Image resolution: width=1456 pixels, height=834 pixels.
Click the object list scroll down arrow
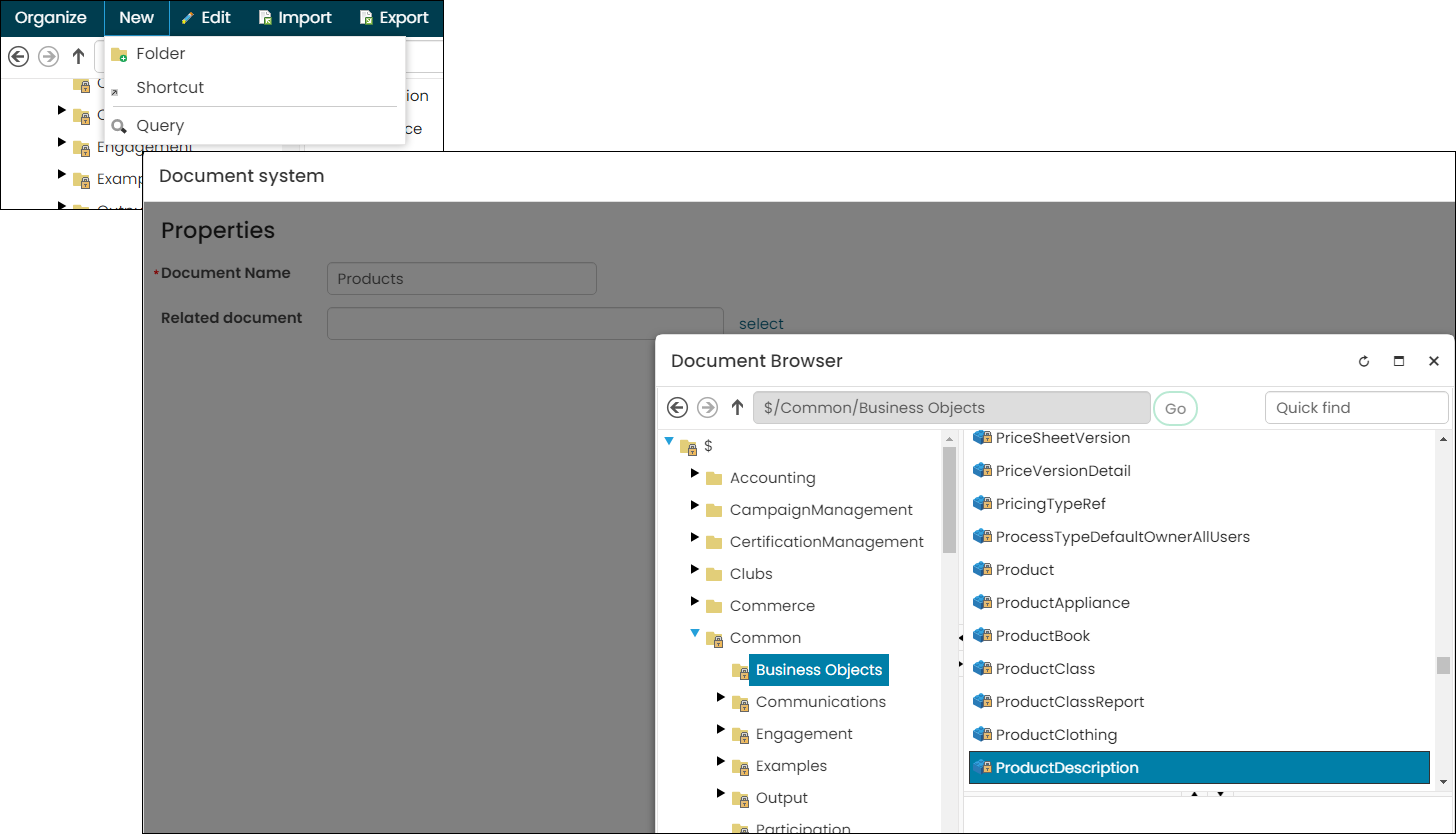pos(1443,781)
